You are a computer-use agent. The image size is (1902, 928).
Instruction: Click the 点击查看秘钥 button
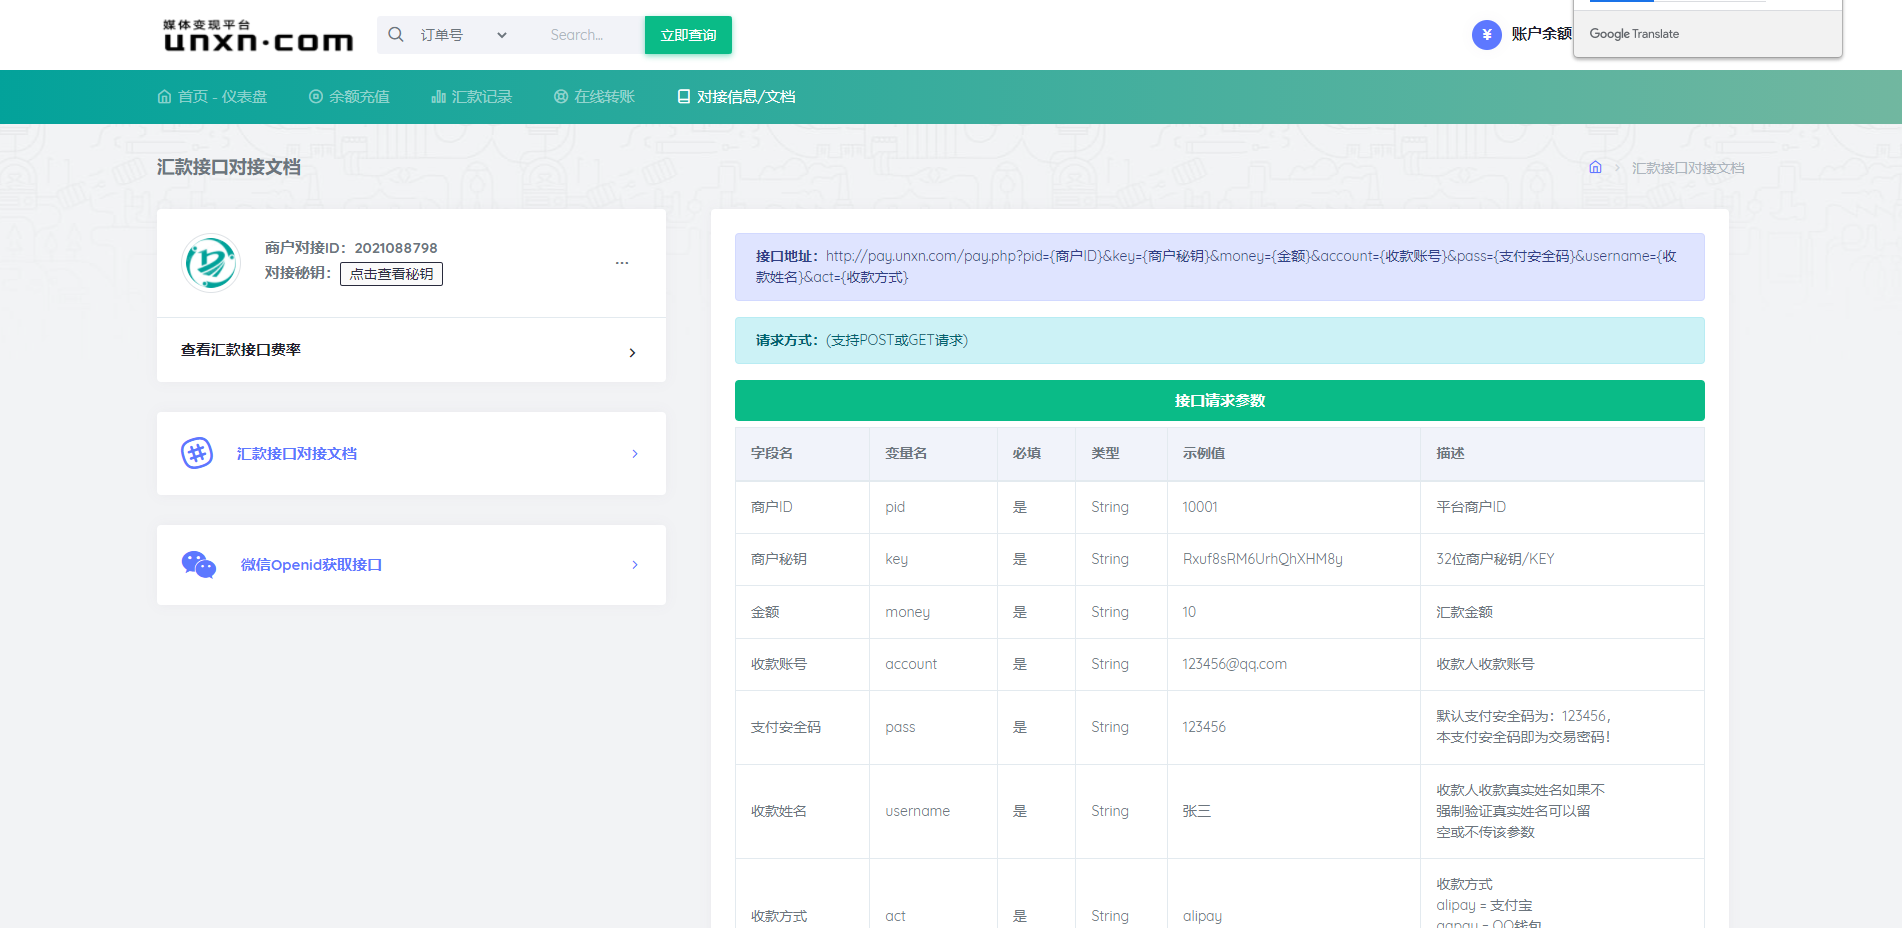[x=391, y=274]
